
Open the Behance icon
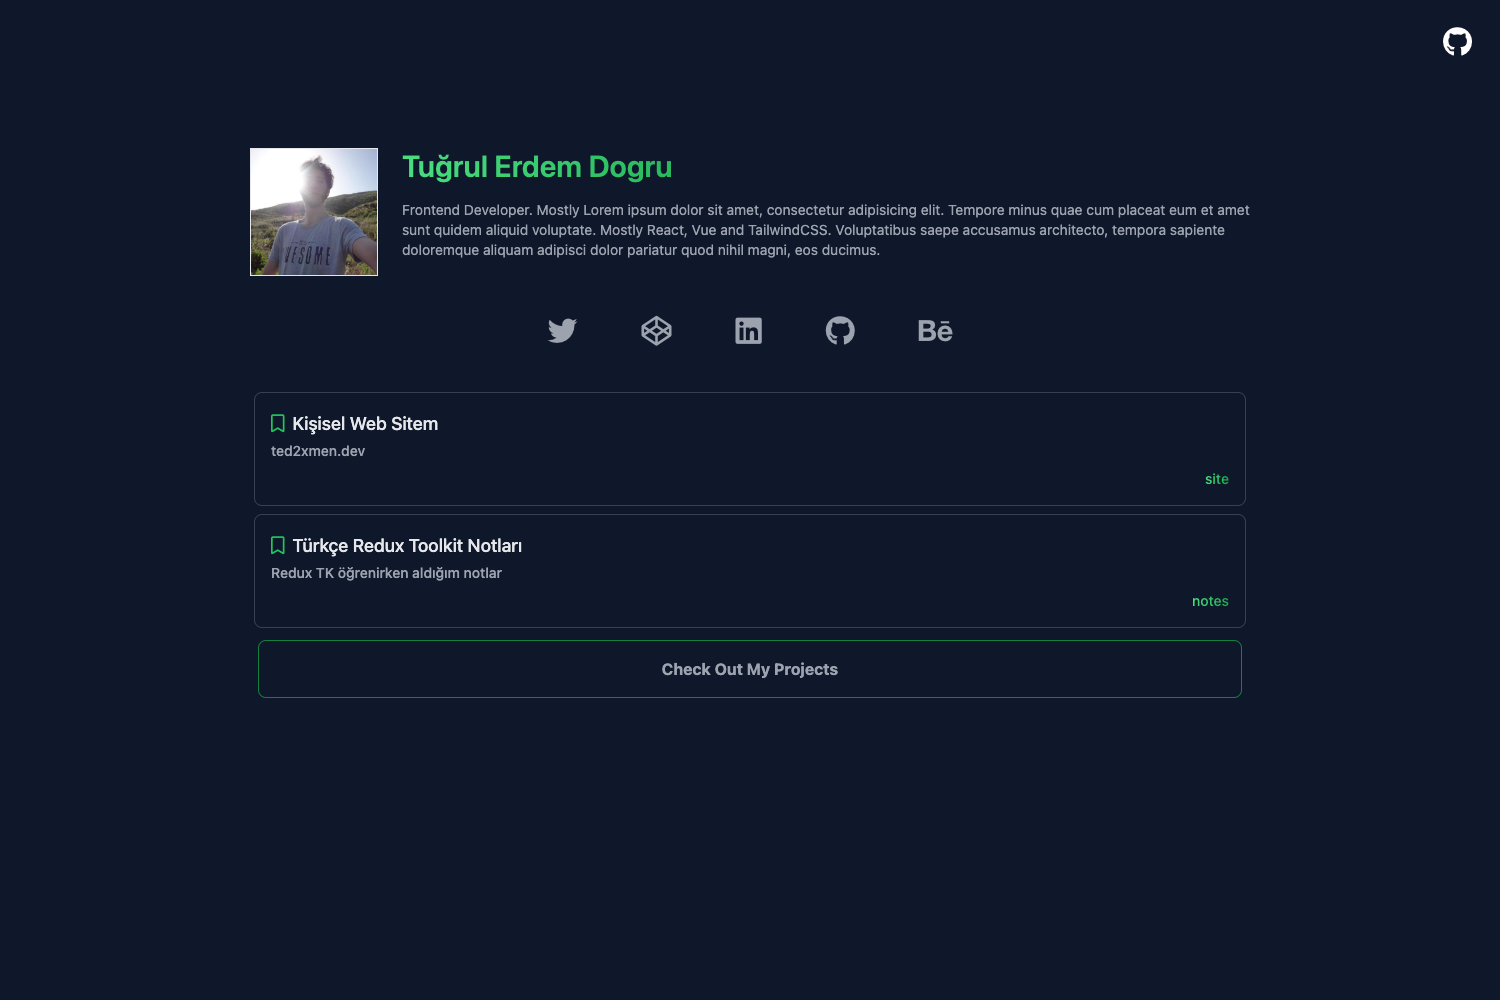coord(934,330)
